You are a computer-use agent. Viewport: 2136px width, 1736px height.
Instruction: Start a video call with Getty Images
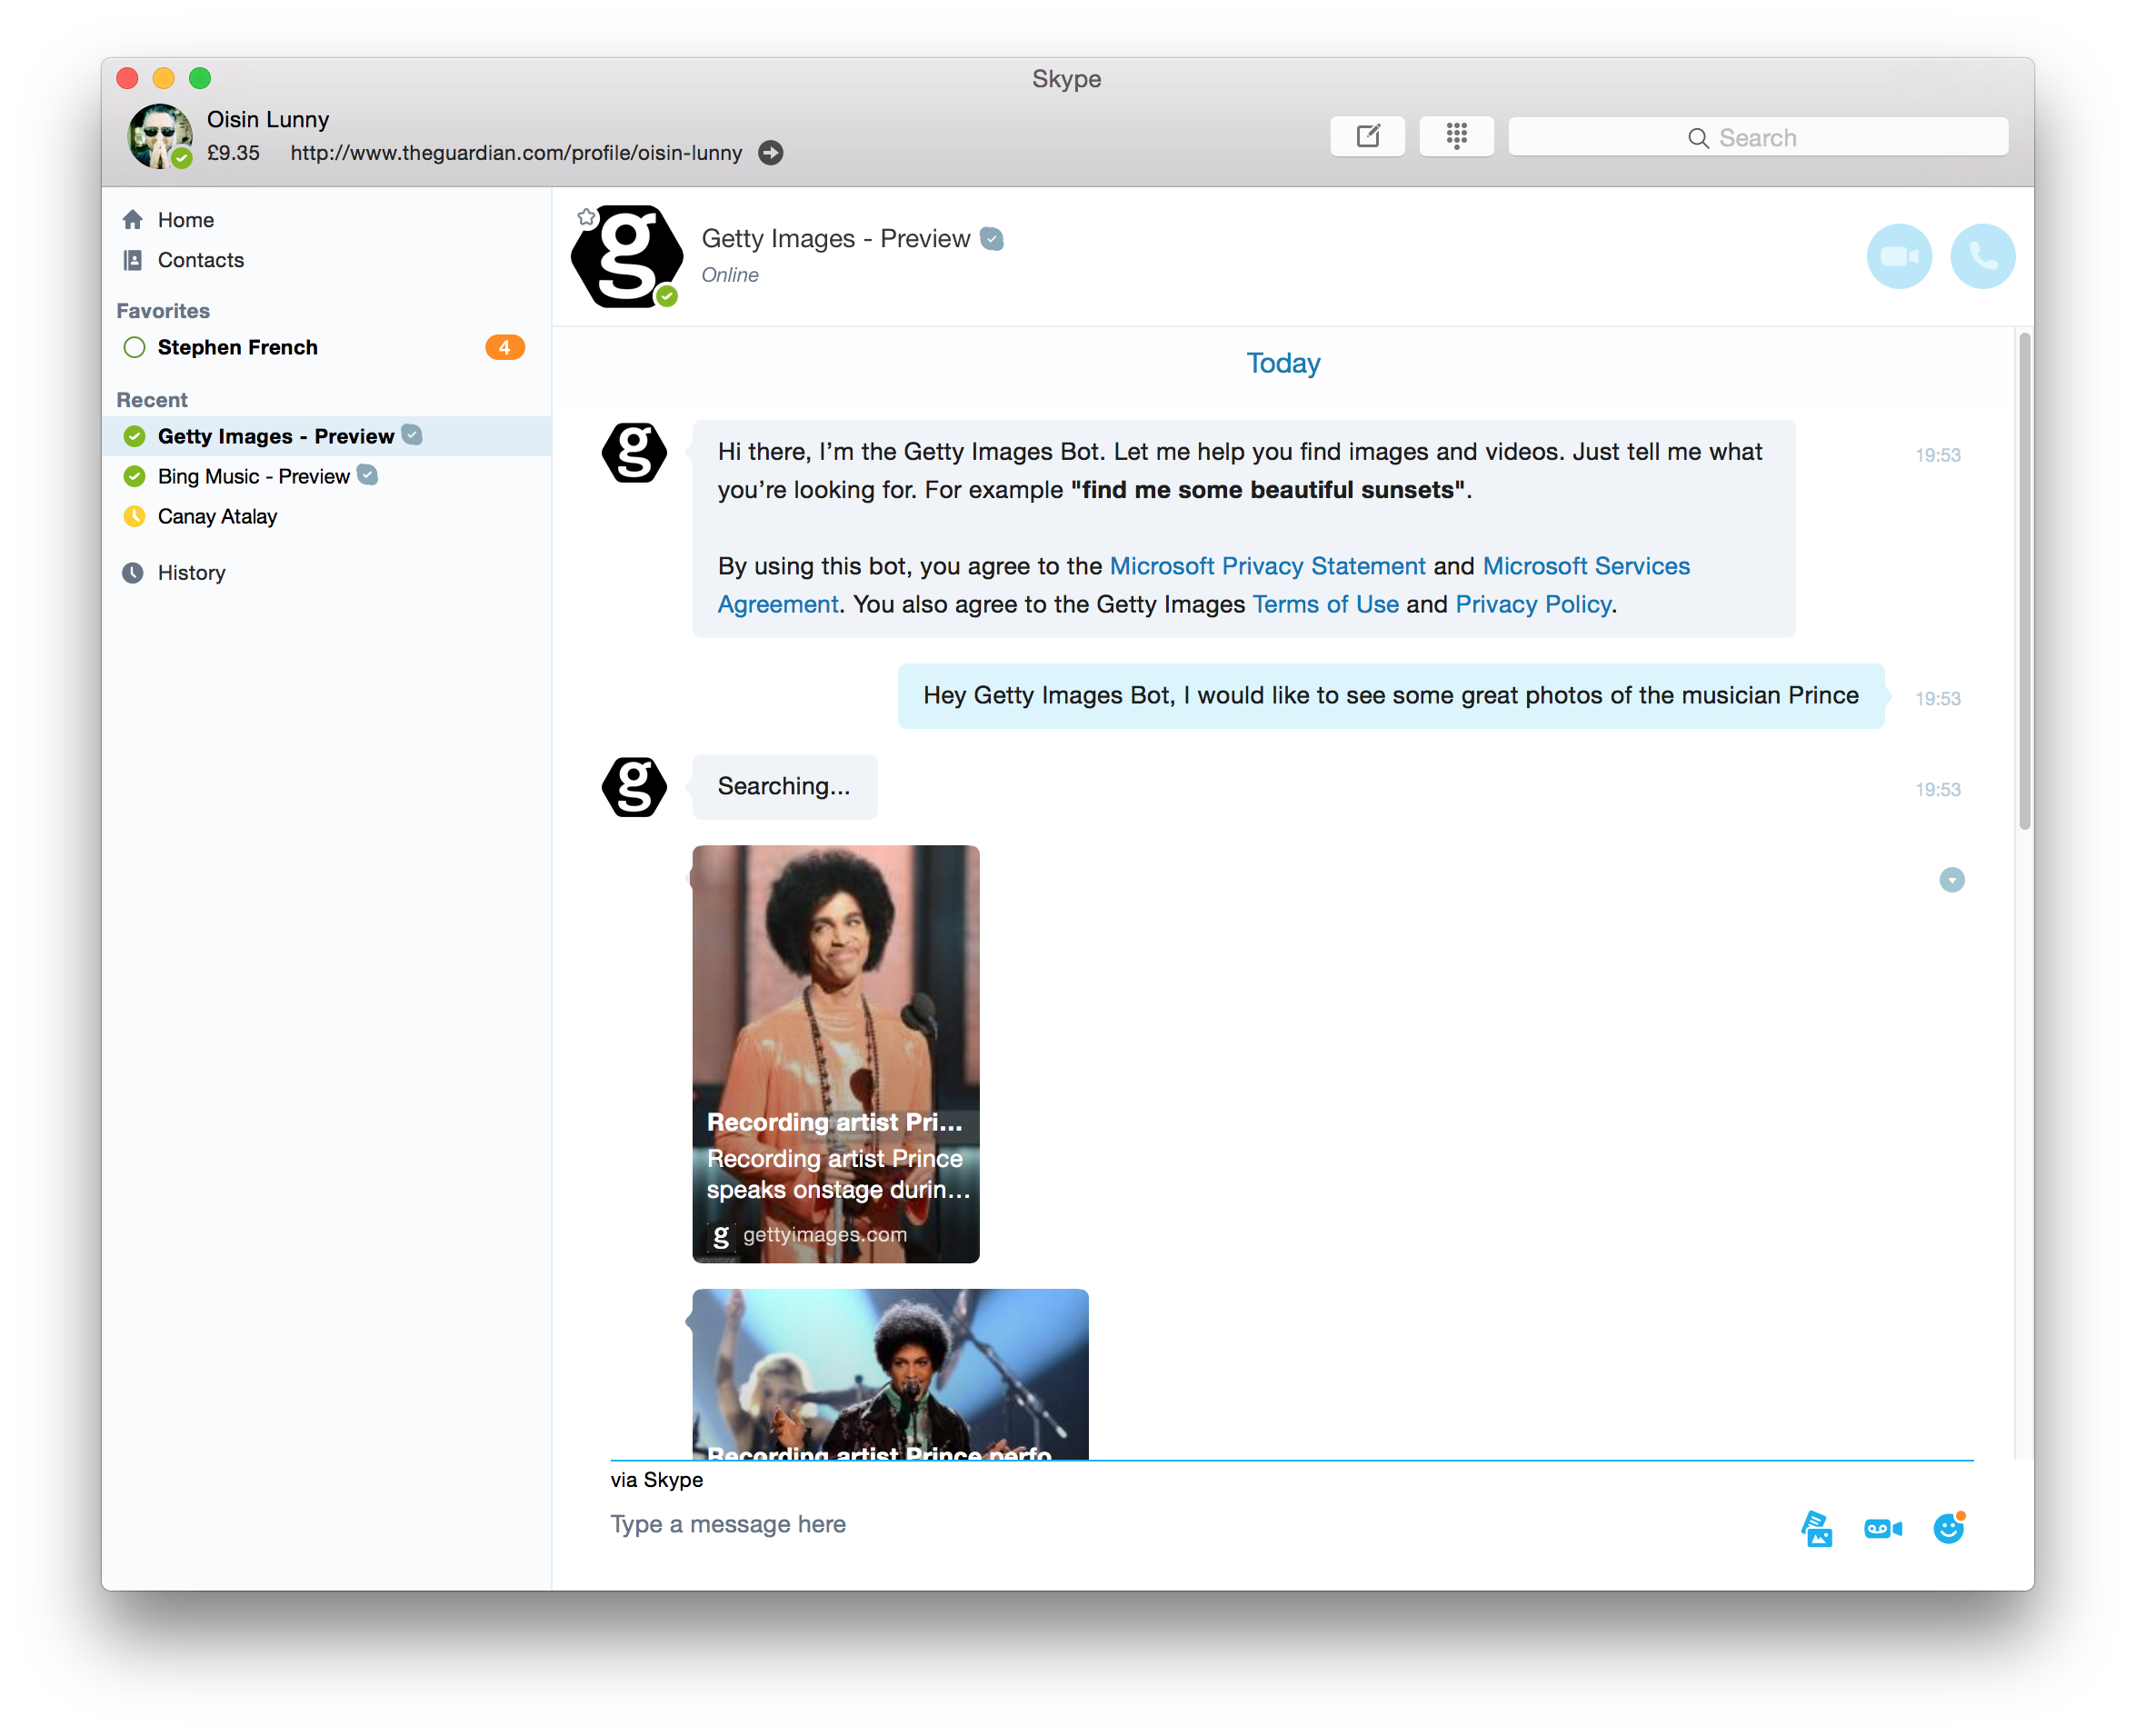1898,256
